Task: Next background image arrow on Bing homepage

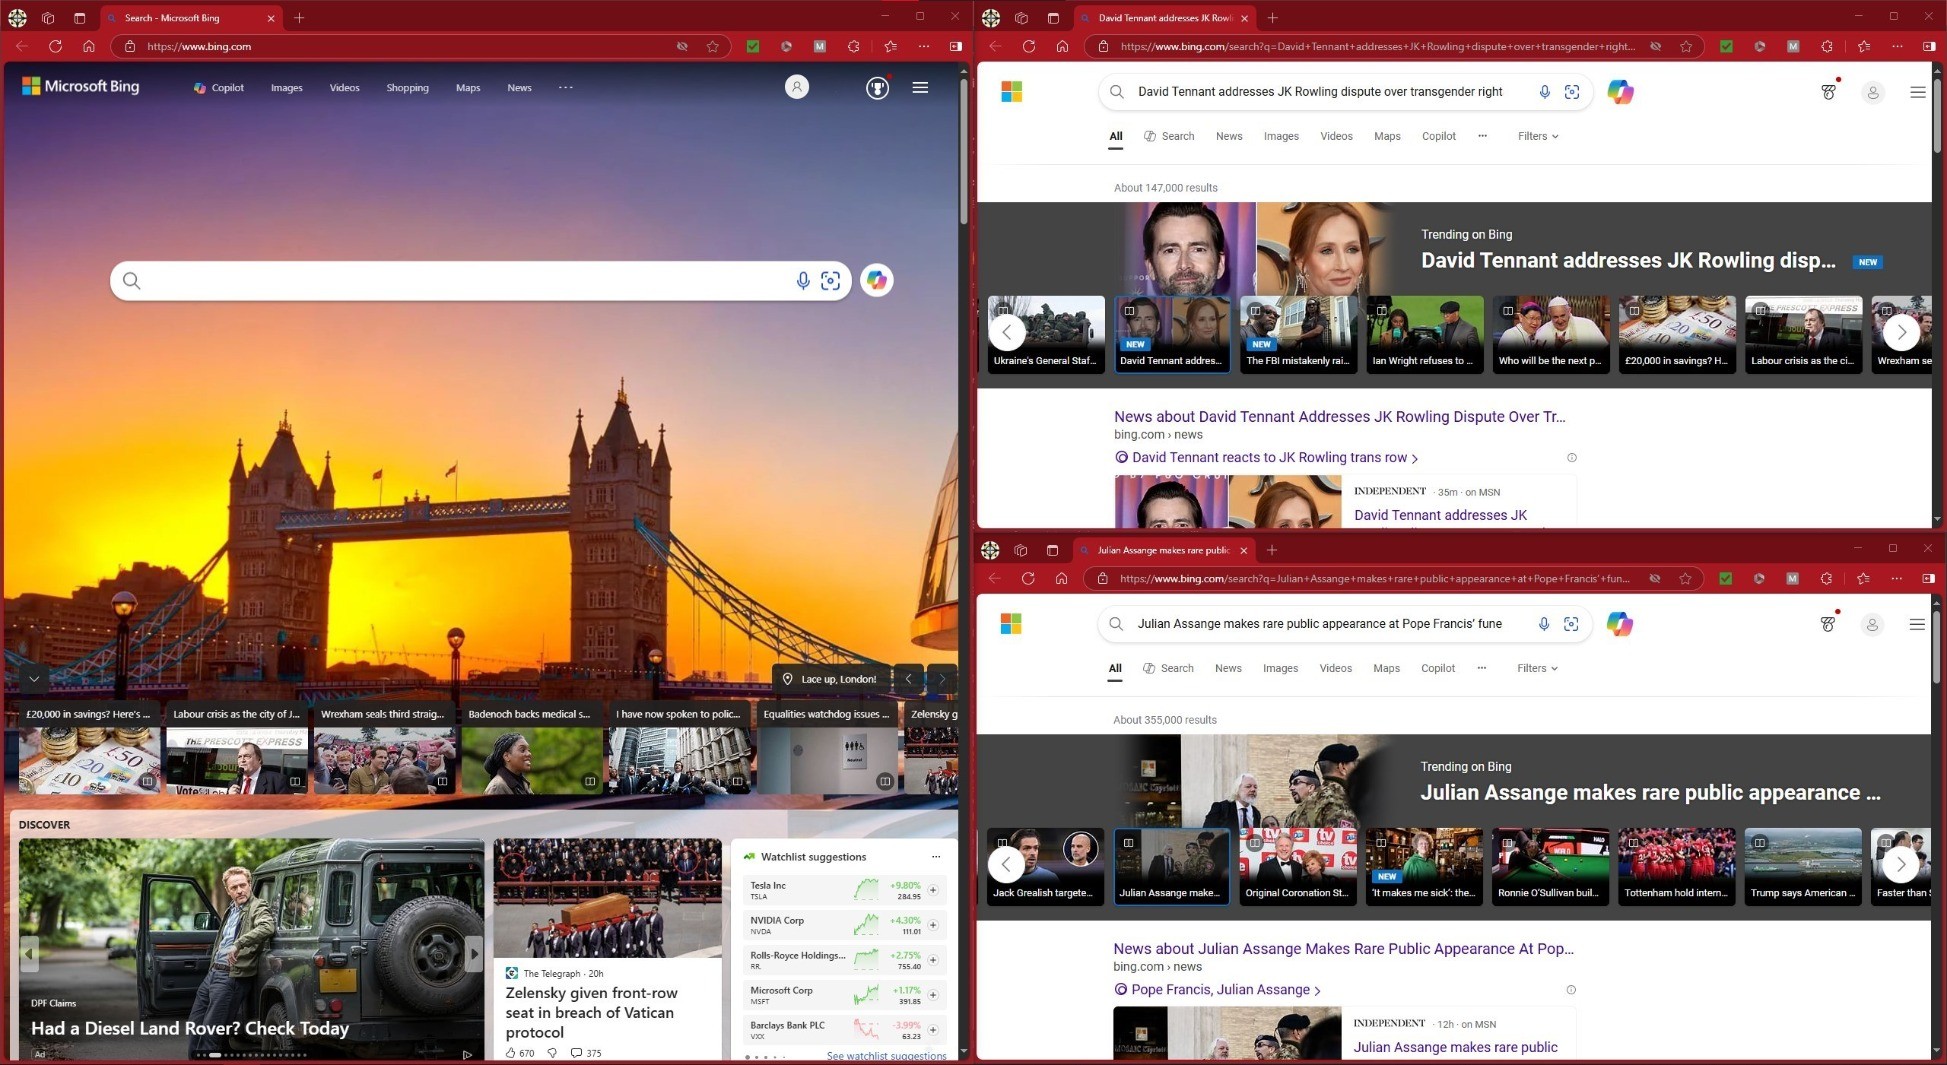Action: [941, 679]
